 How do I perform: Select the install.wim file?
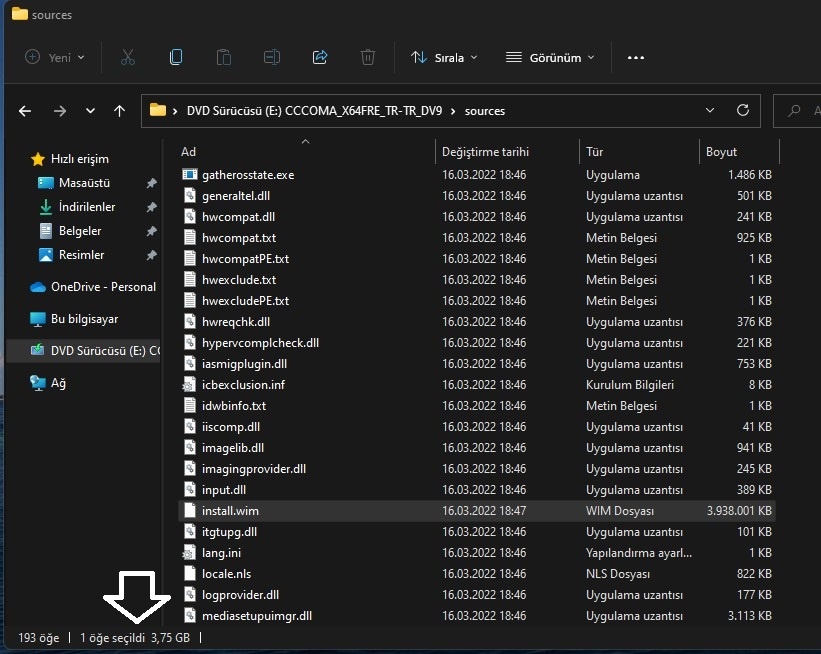(x=230, y=511)
